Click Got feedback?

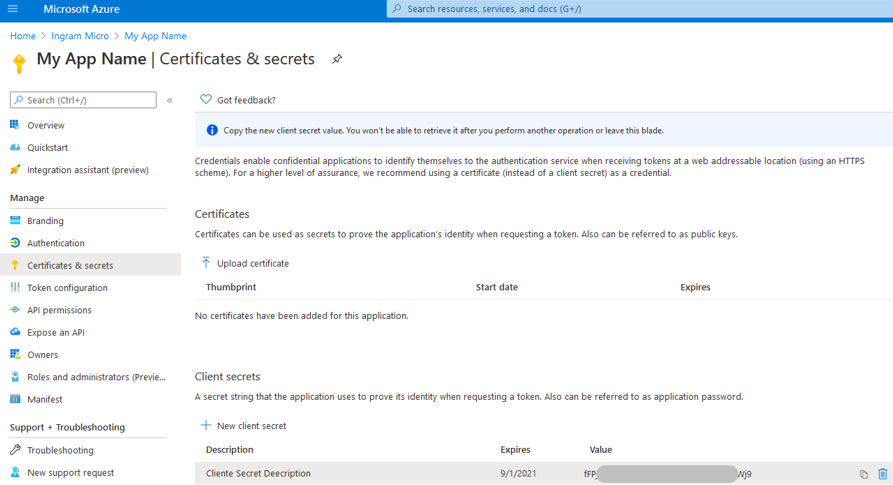[246, 100]
